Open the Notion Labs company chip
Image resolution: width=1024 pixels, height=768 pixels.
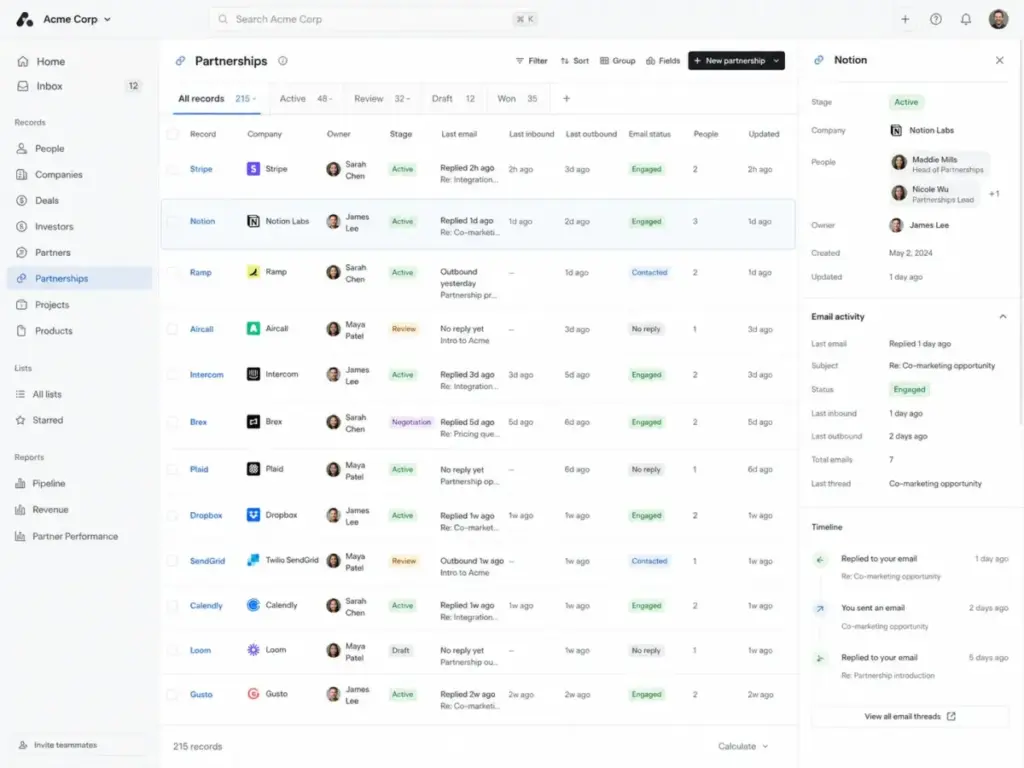click(x=922, y=131)
